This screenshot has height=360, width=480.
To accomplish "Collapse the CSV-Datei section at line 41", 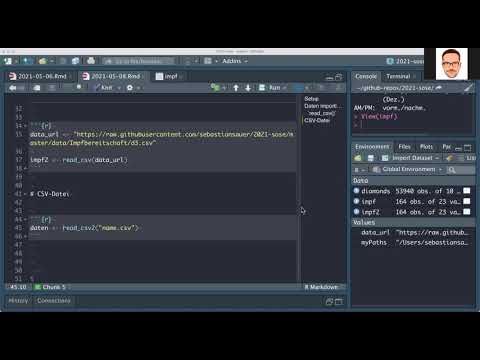I will pyautogui.click(x=25, y=194).
